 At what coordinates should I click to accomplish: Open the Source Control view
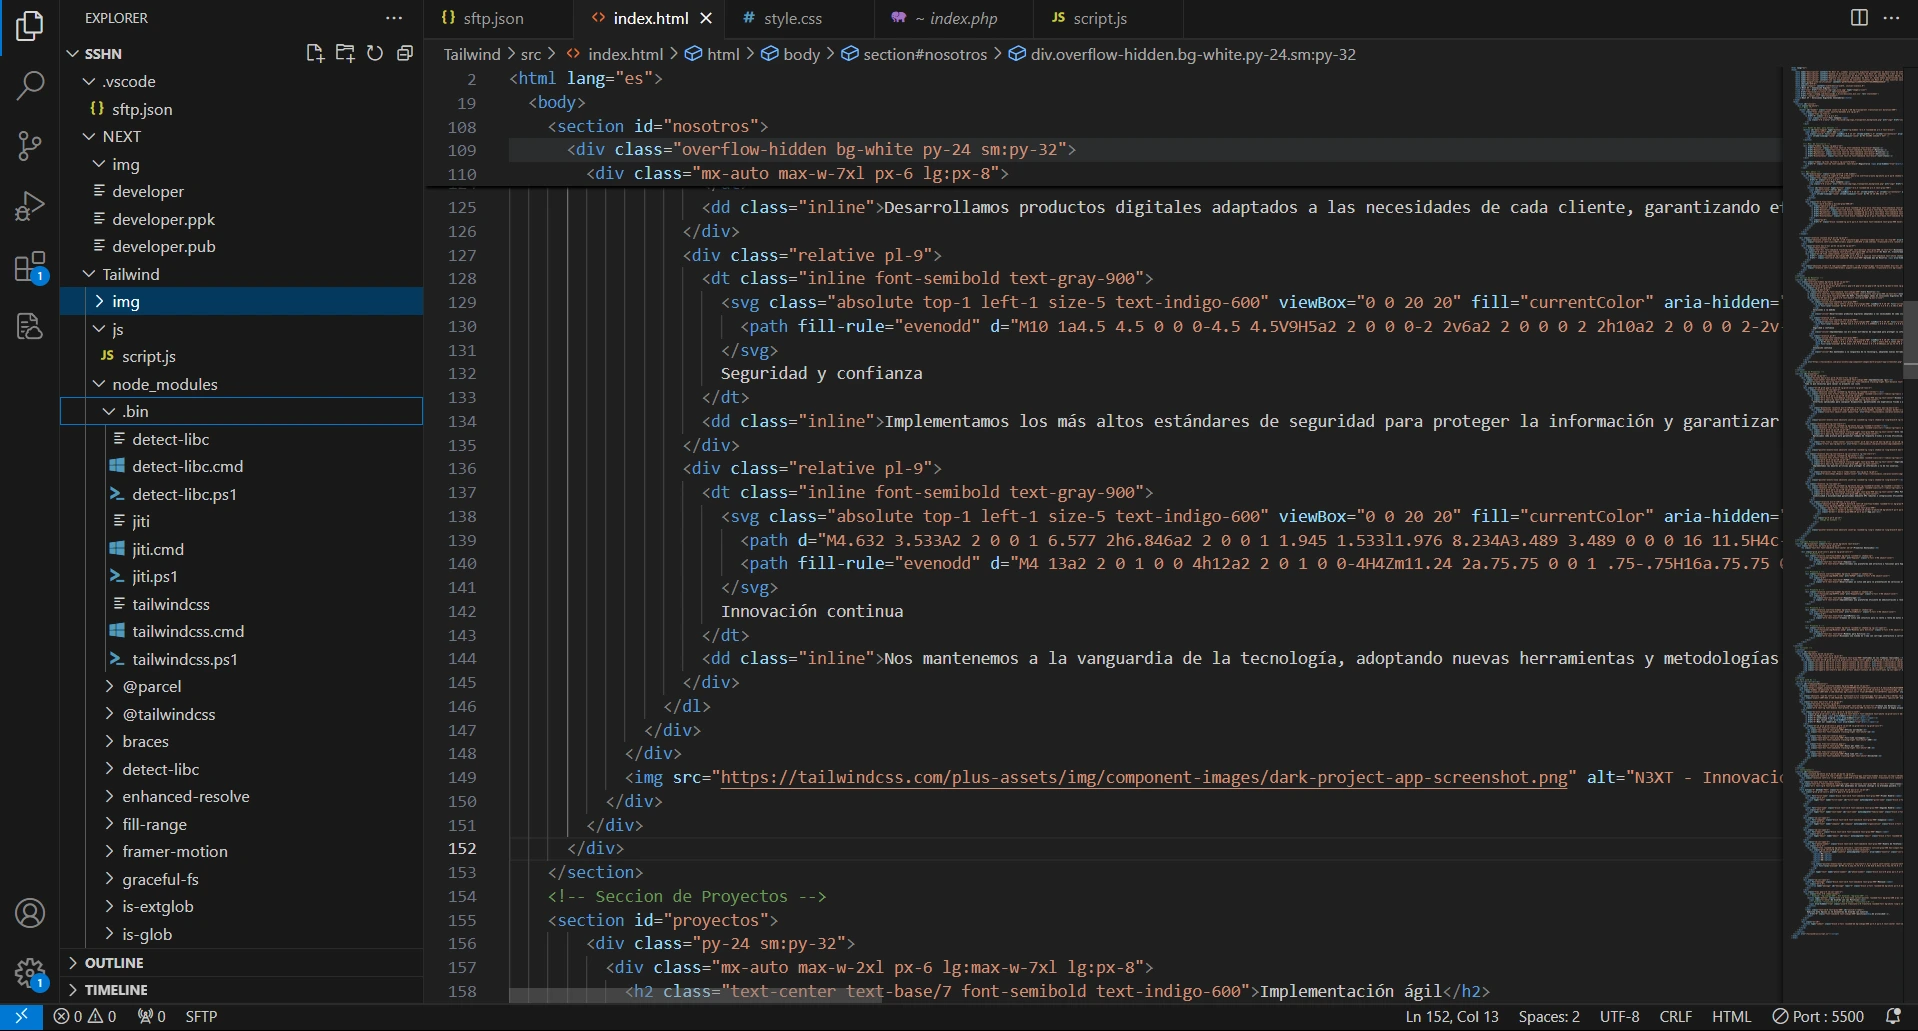click(x=30, y=146)
